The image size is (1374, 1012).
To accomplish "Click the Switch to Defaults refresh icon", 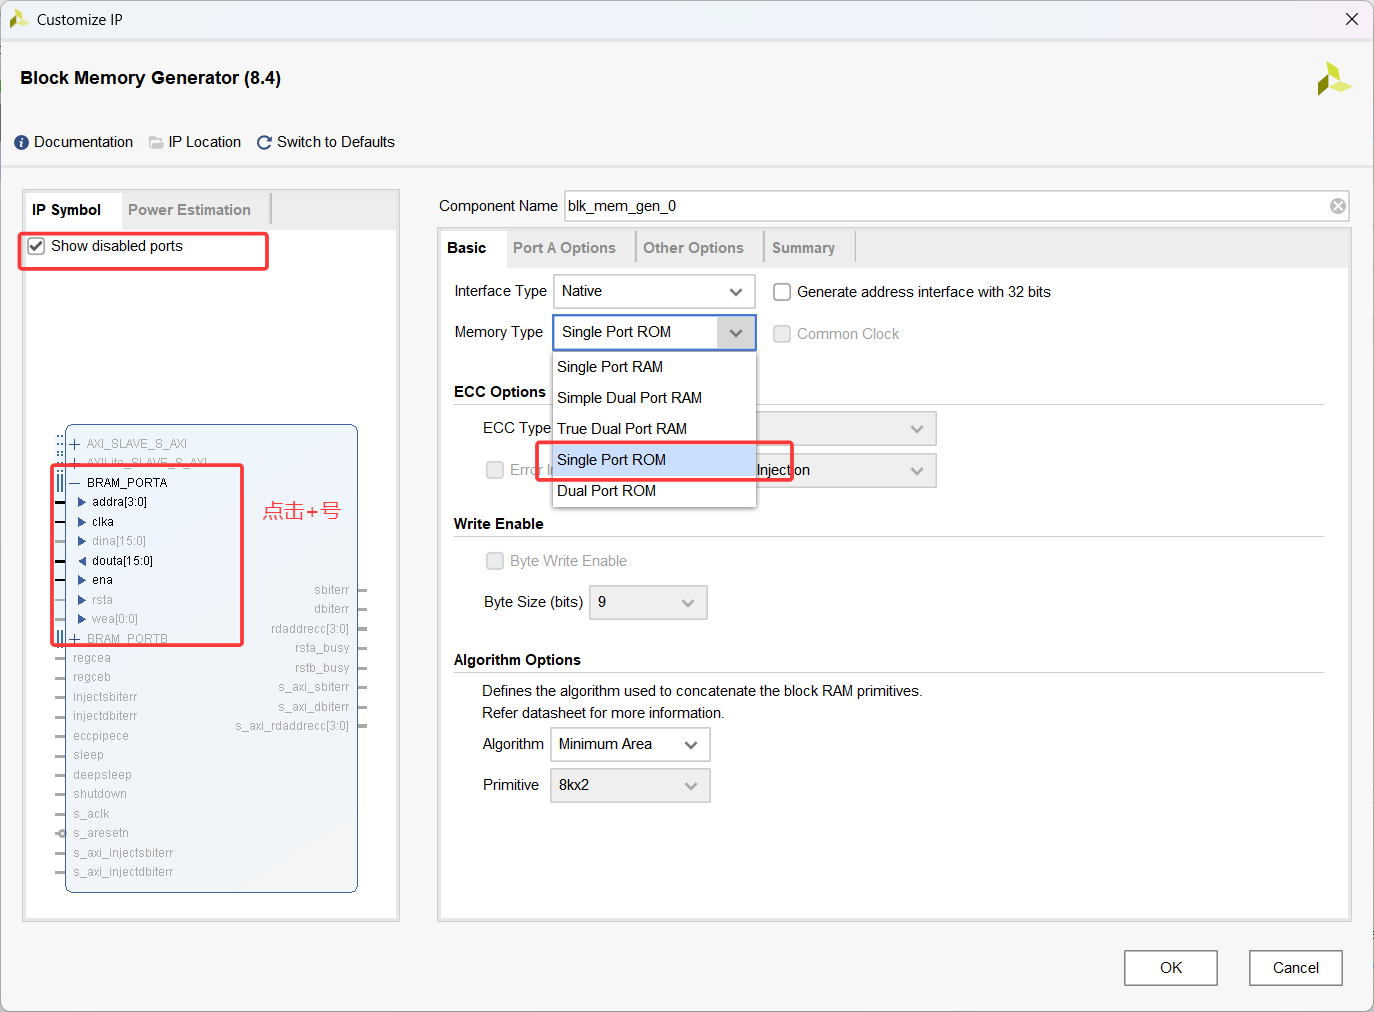I will 264,143.
